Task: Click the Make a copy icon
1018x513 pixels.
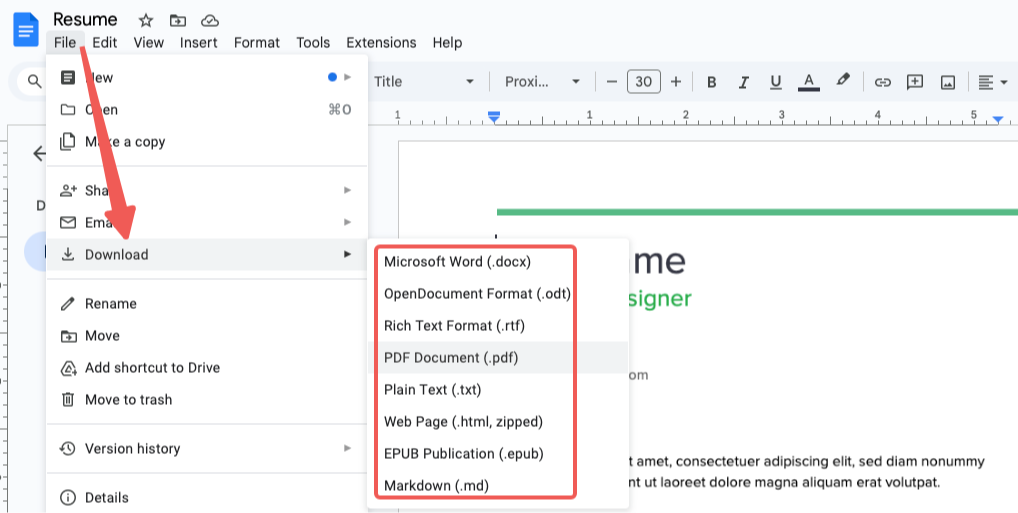Action: pyautogui.click(x=68, y=142)
